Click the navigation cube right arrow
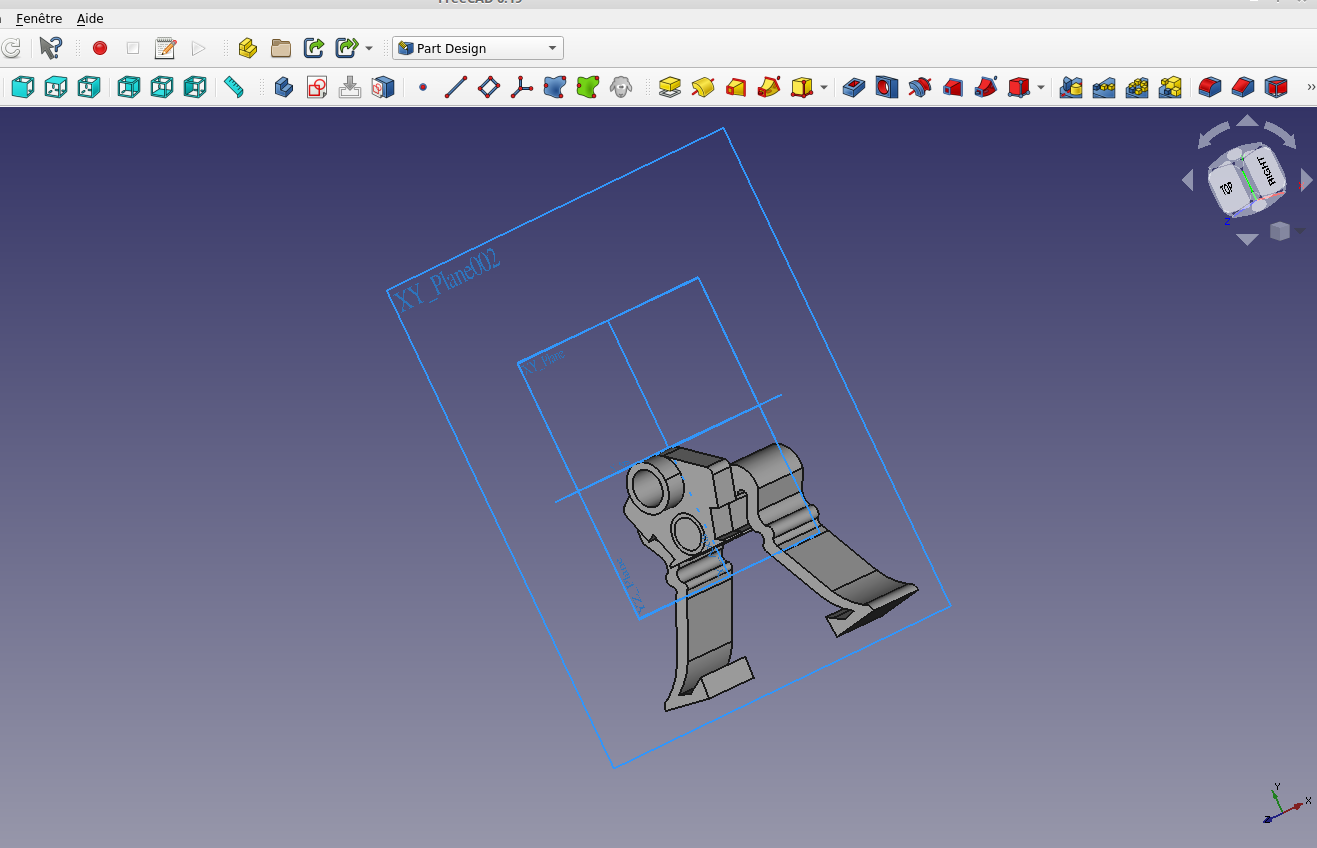This screenshot has height=848, width=1317. coord(1305,180)
